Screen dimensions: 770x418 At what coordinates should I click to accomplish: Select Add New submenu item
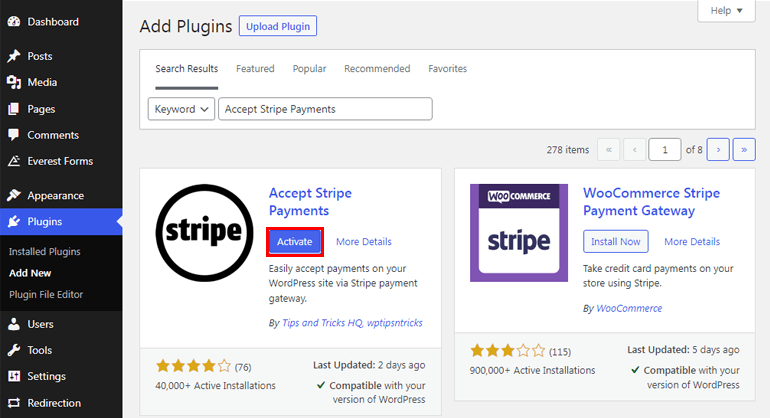(x=30, y=273)
